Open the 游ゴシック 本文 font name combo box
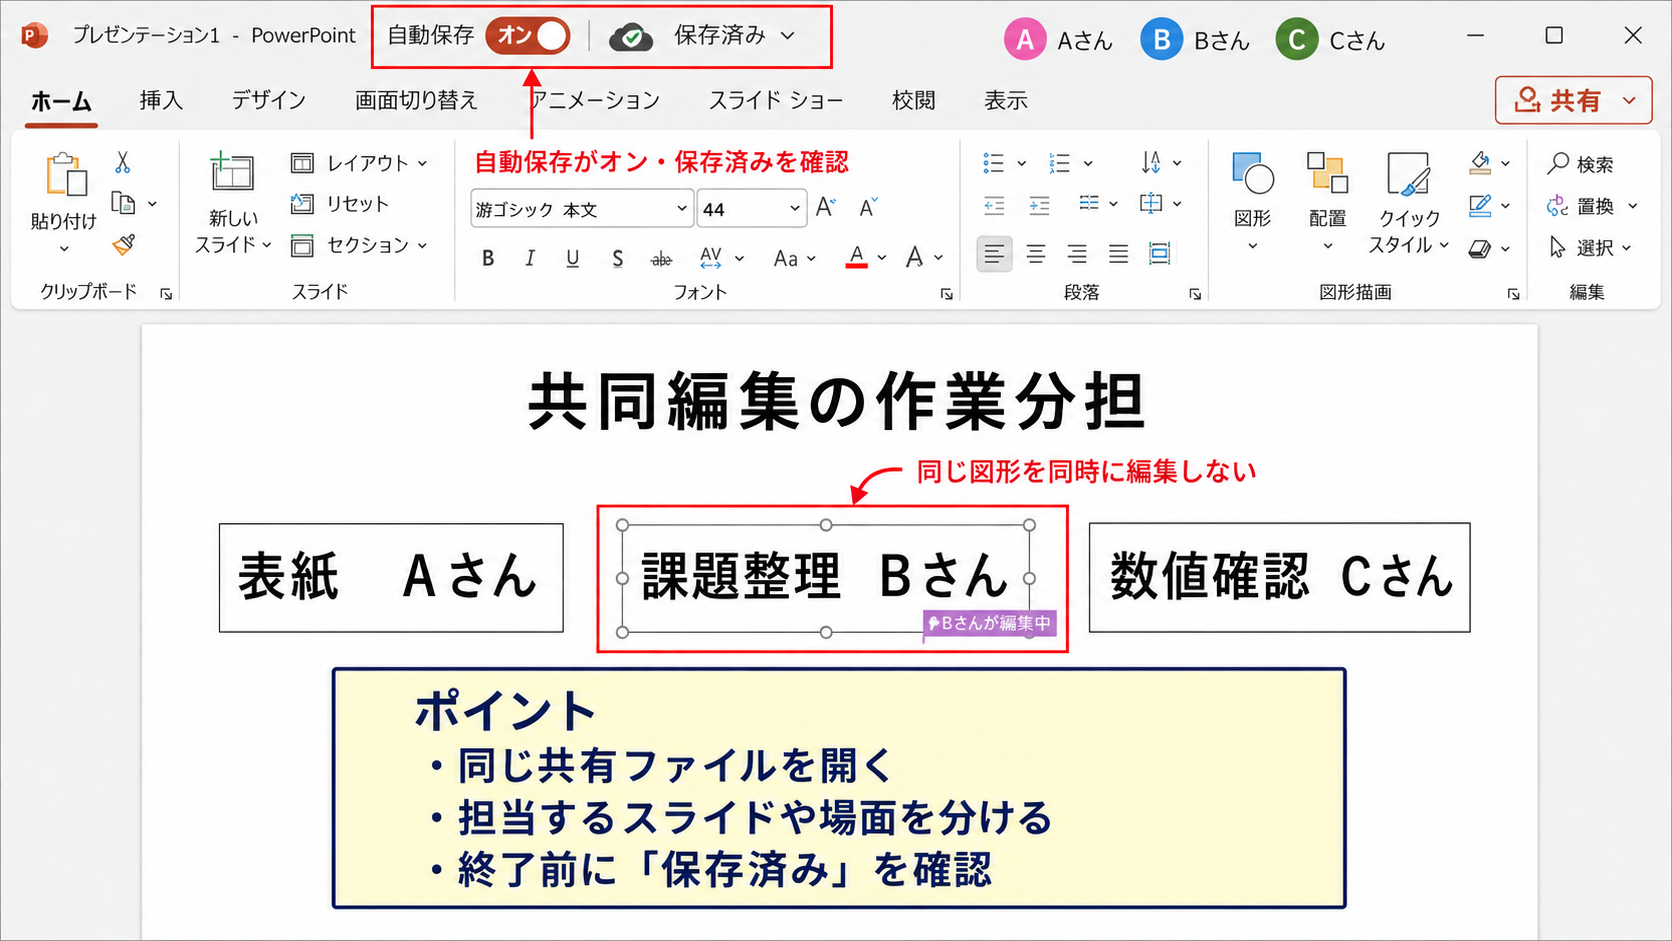The width and height of the screenshot is (1672, 941). (x=582, y=209)
